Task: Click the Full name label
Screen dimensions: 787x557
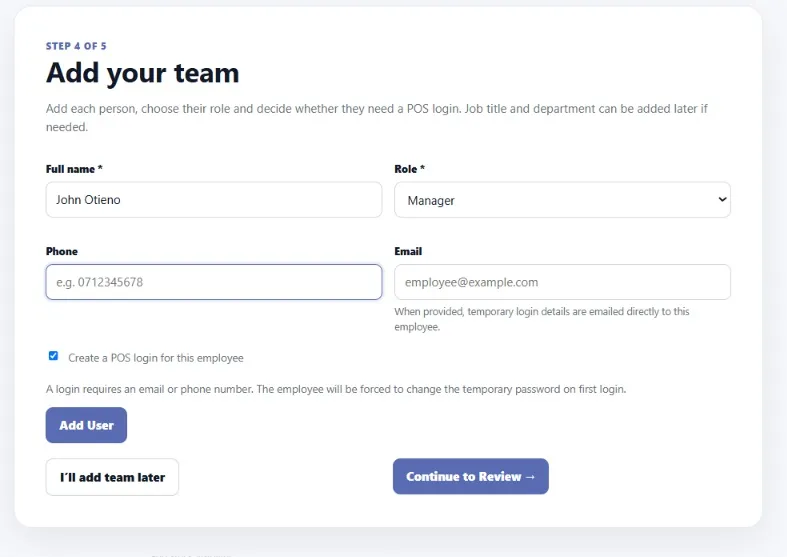Action: (74, 169)
